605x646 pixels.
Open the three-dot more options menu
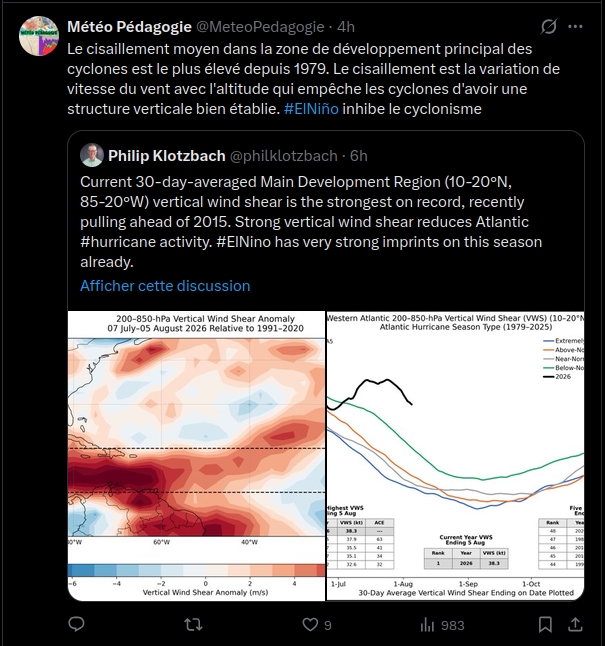coord(575,27)
